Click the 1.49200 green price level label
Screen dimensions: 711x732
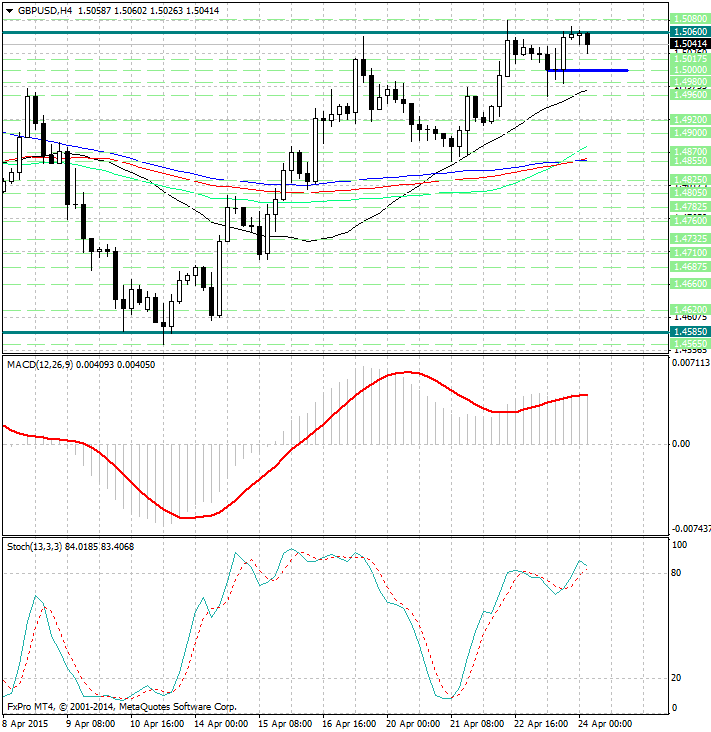click(x=691, y=119)
